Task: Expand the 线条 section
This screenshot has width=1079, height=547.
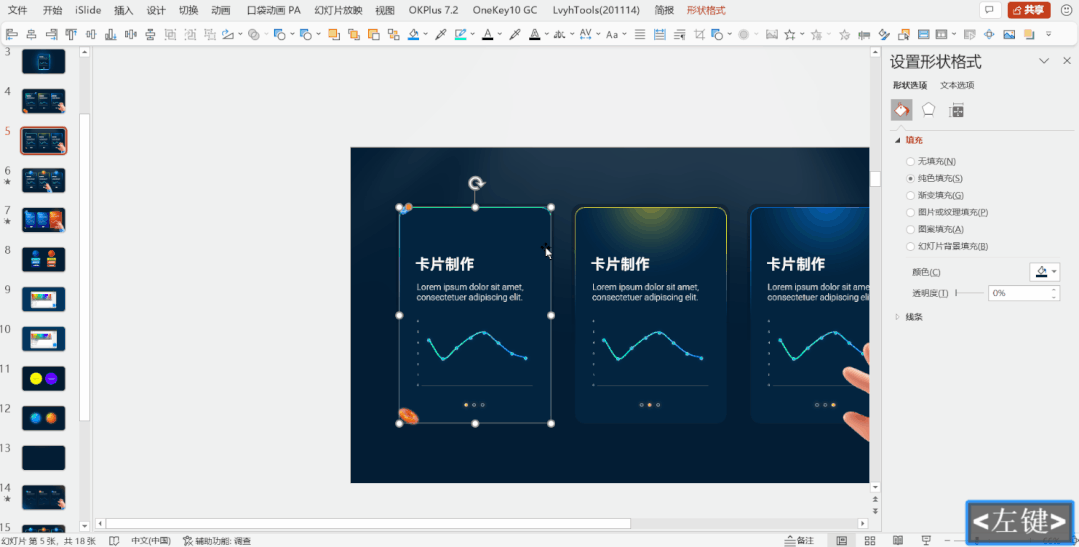Action: pyautogui.click(x=897, y=317)
